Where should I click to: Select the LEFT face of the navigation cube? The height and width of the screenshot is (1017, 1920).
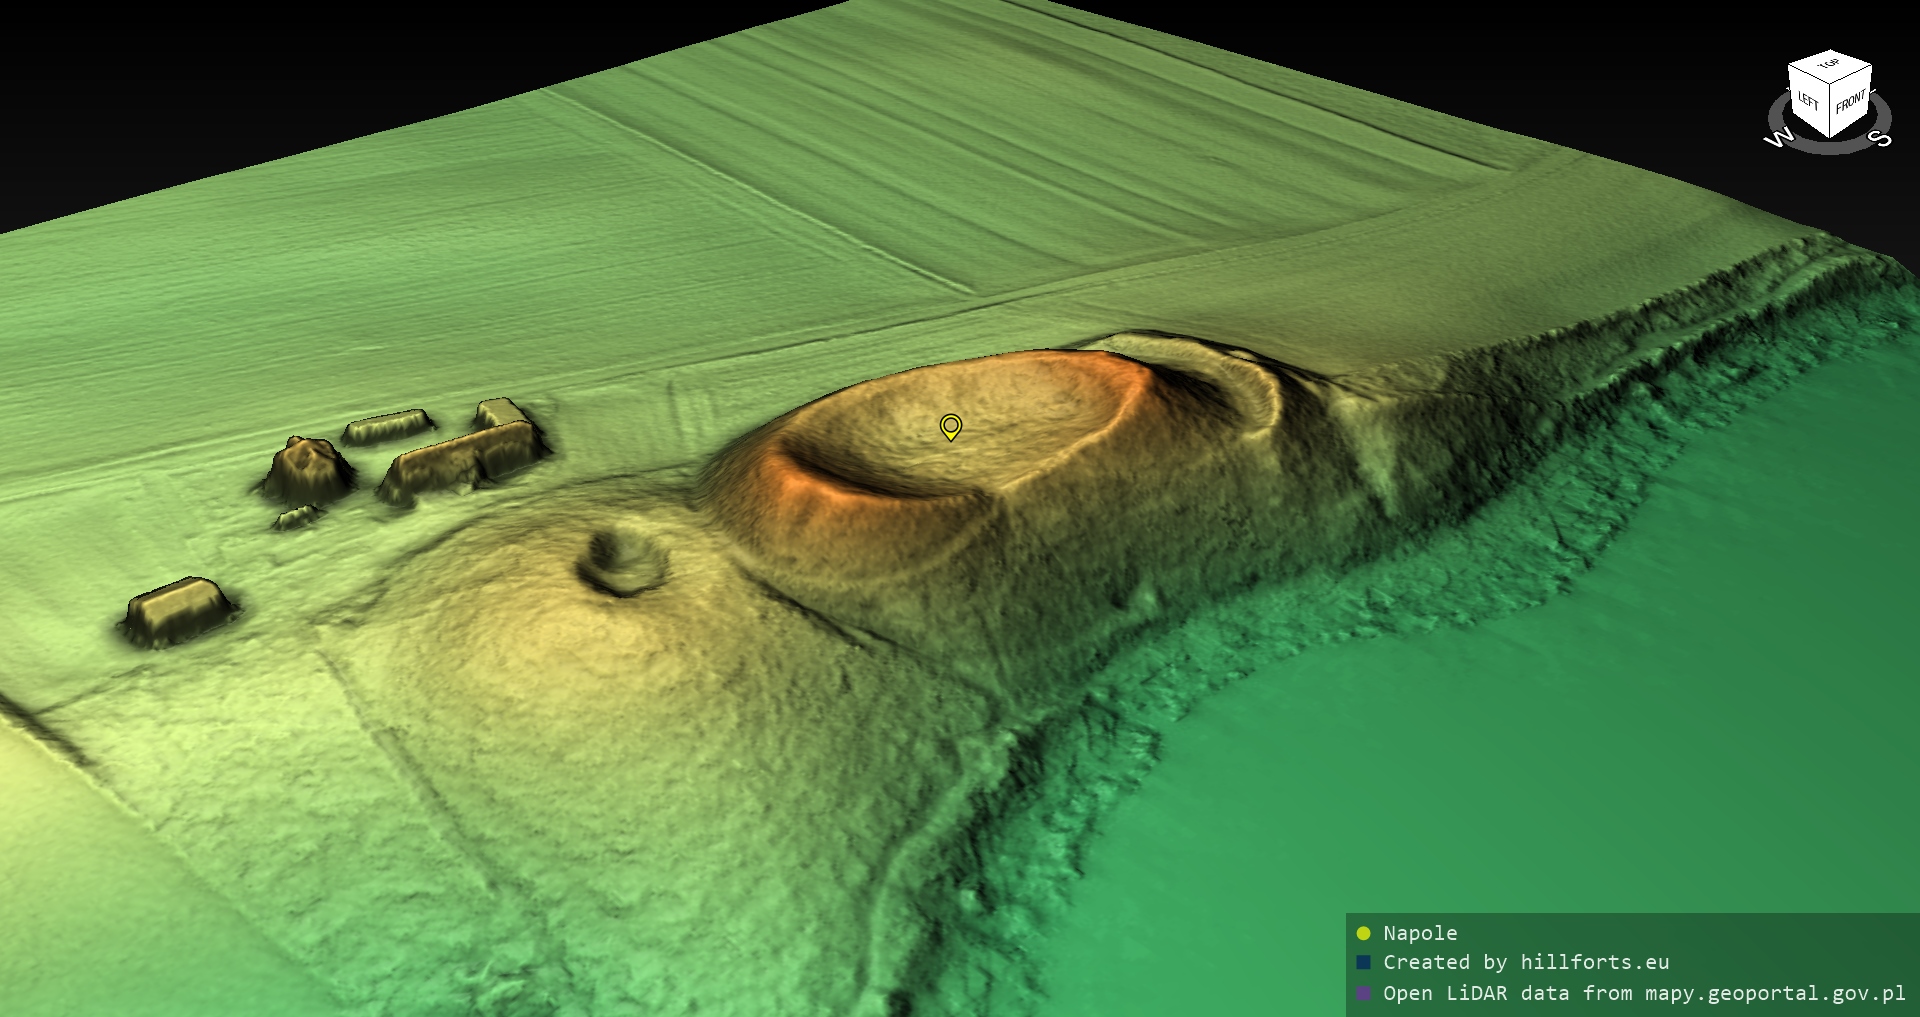(x=1808, y=102)
